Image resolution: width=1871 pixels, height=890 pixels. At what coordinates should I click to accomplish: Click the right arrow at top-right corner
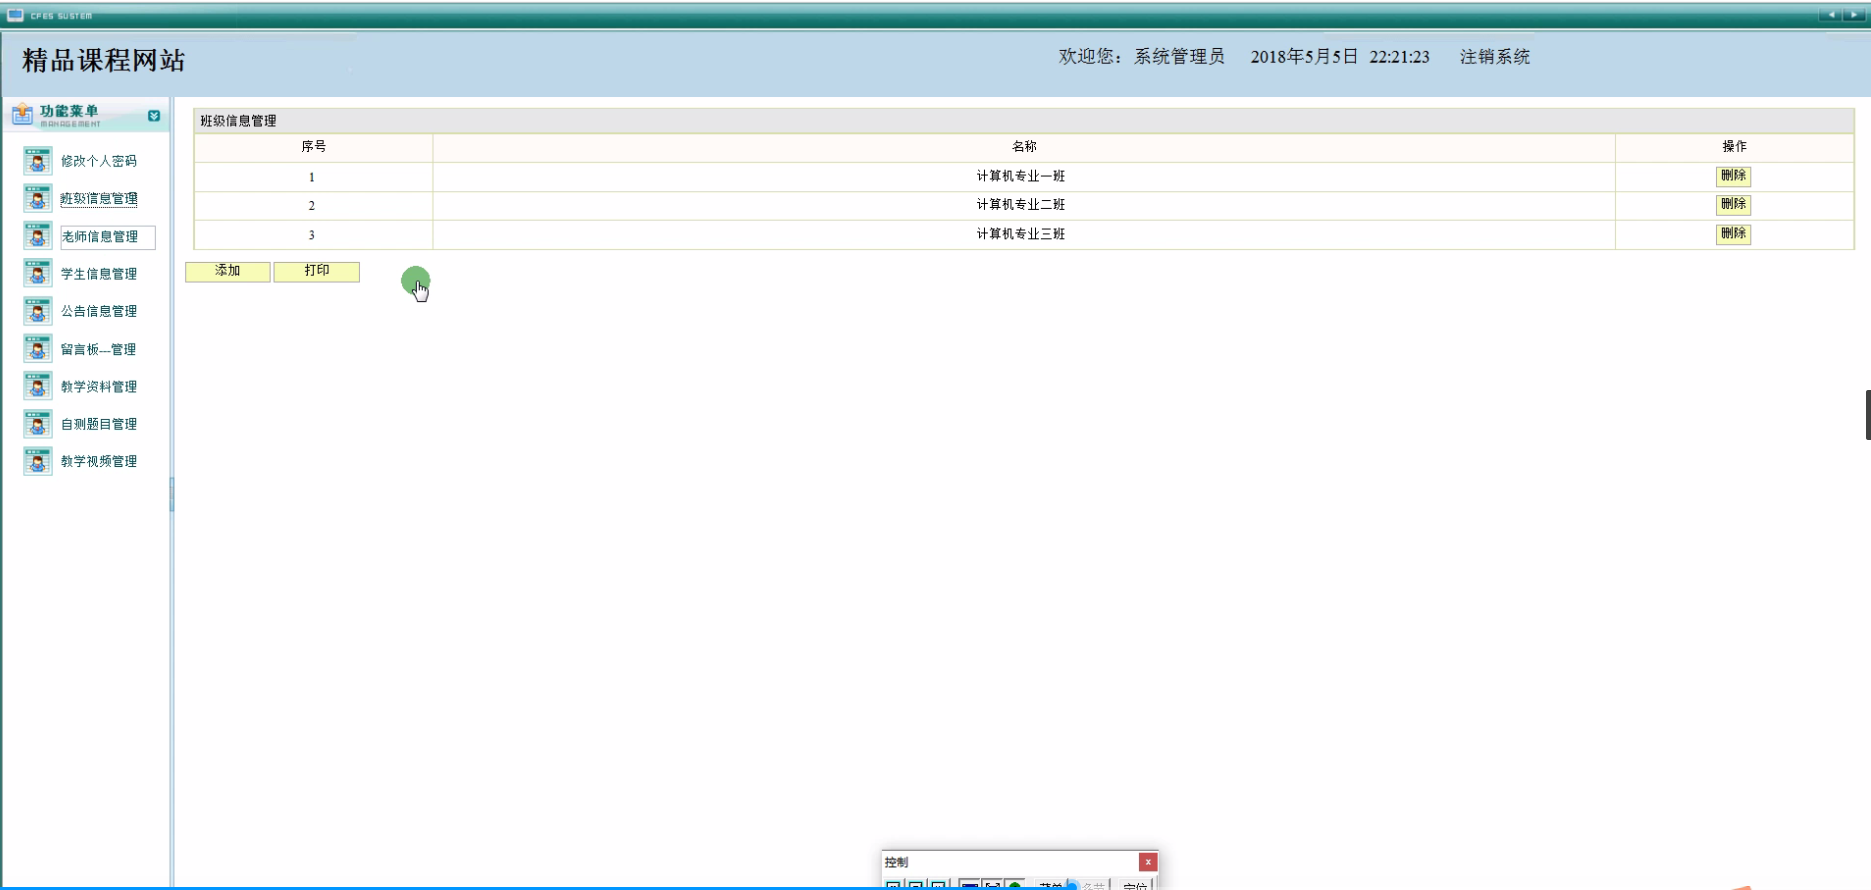click(1855, 15)
